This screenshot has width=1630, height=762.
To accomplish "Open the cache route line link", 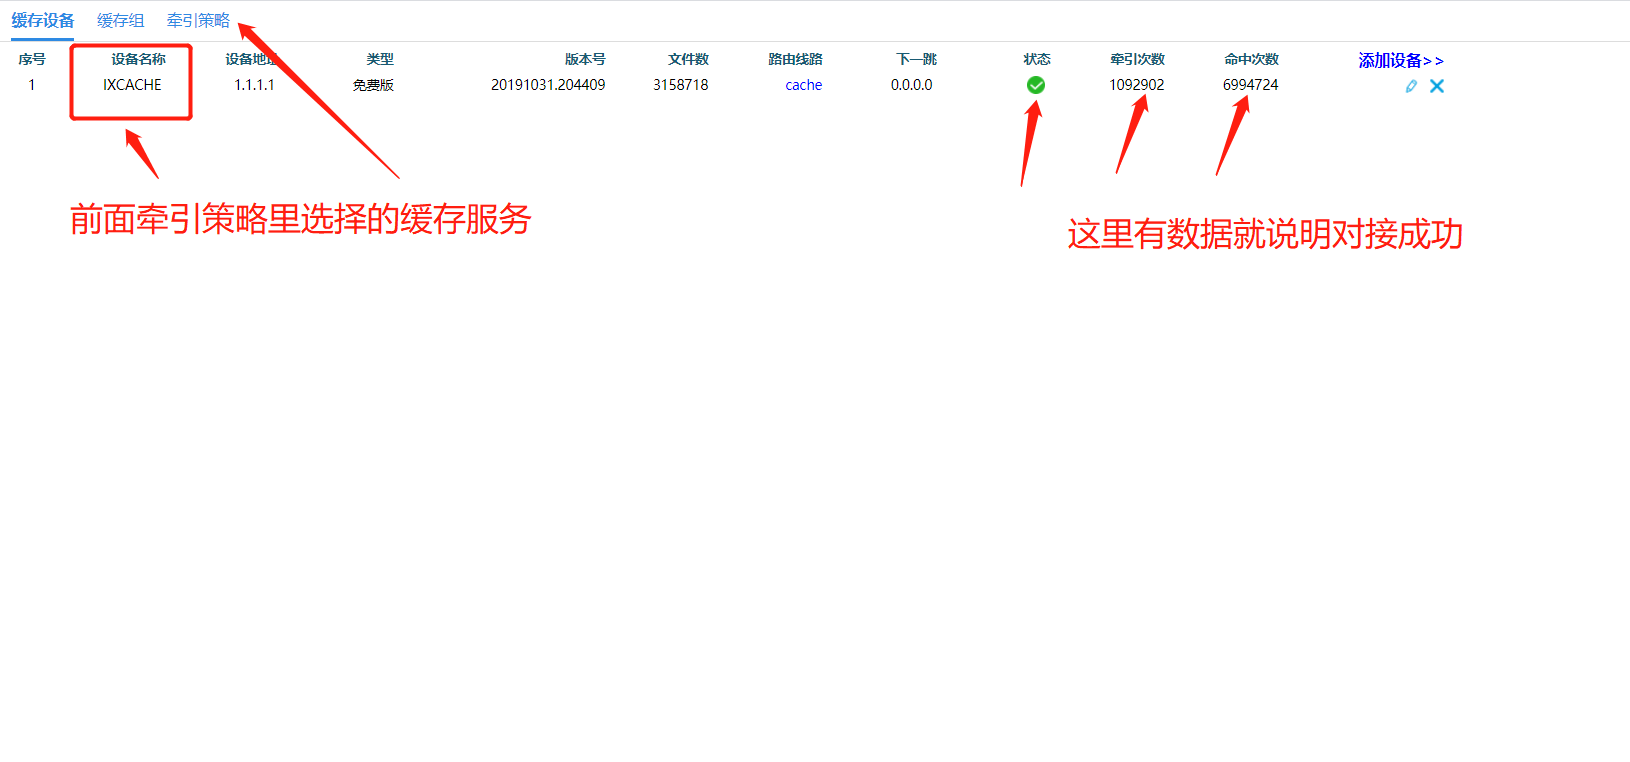I will click(x=803, y=85).
